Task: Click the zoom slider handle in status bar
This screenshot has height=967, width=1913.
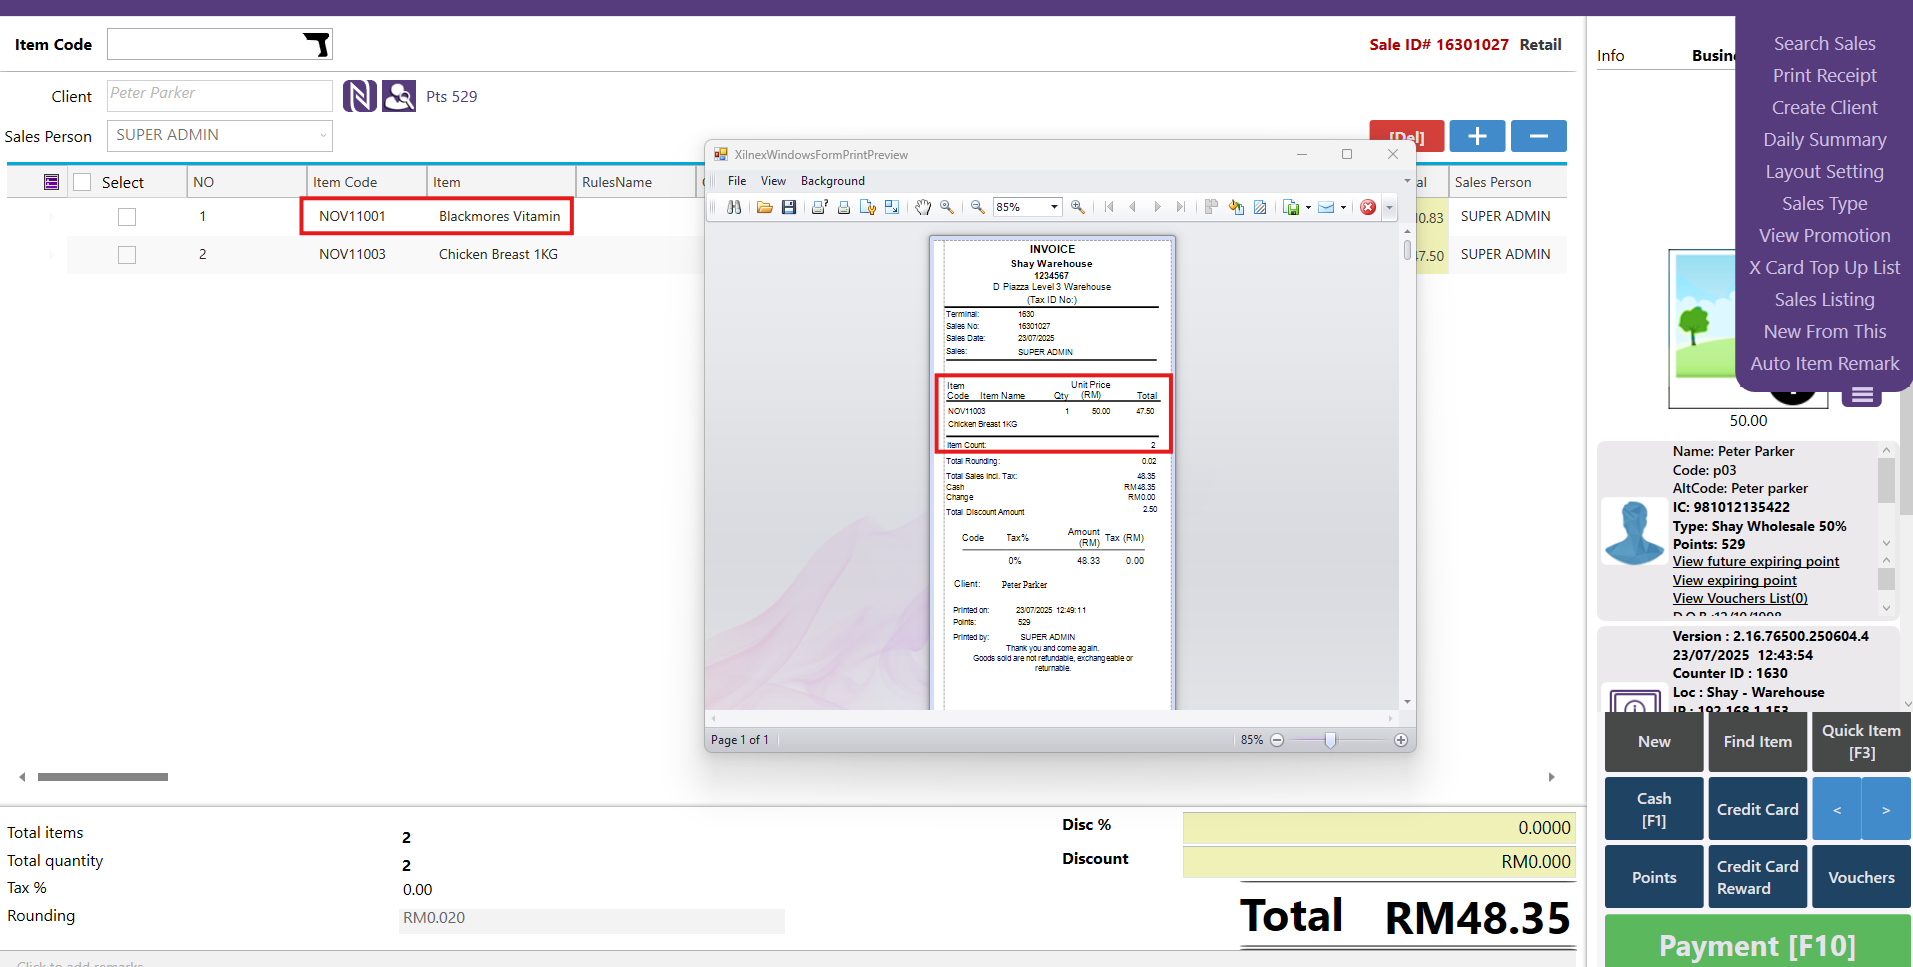Action: (x=1330, y=740)
